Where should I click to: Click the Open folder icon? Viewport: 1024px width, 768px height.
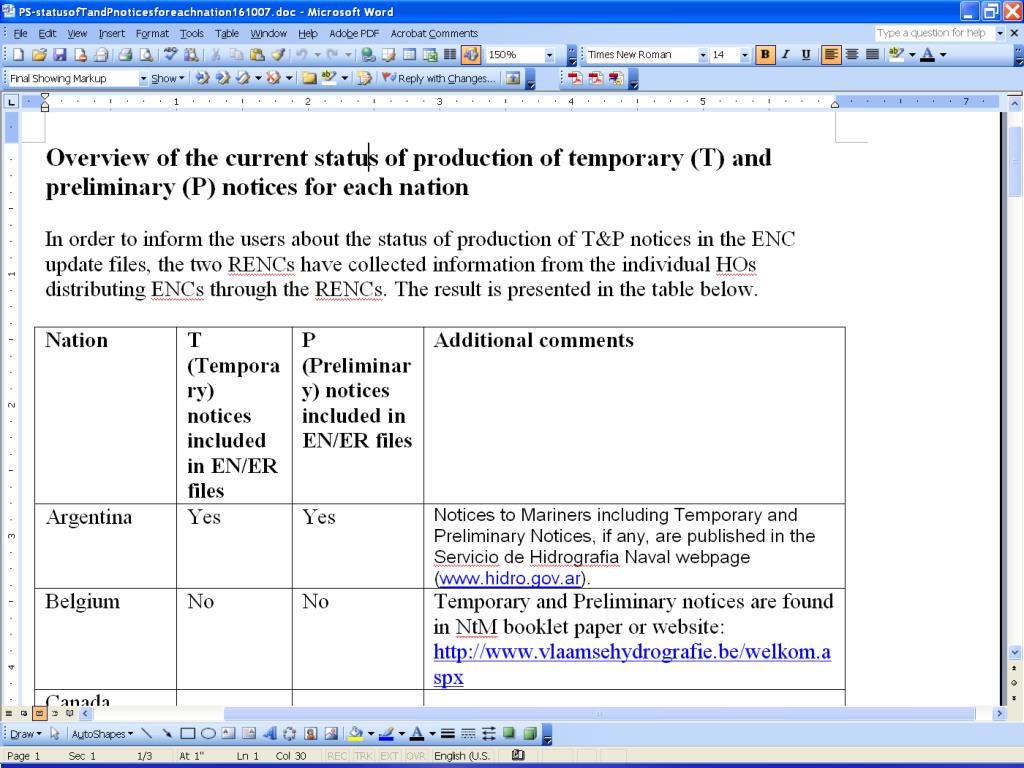point(39,55)
